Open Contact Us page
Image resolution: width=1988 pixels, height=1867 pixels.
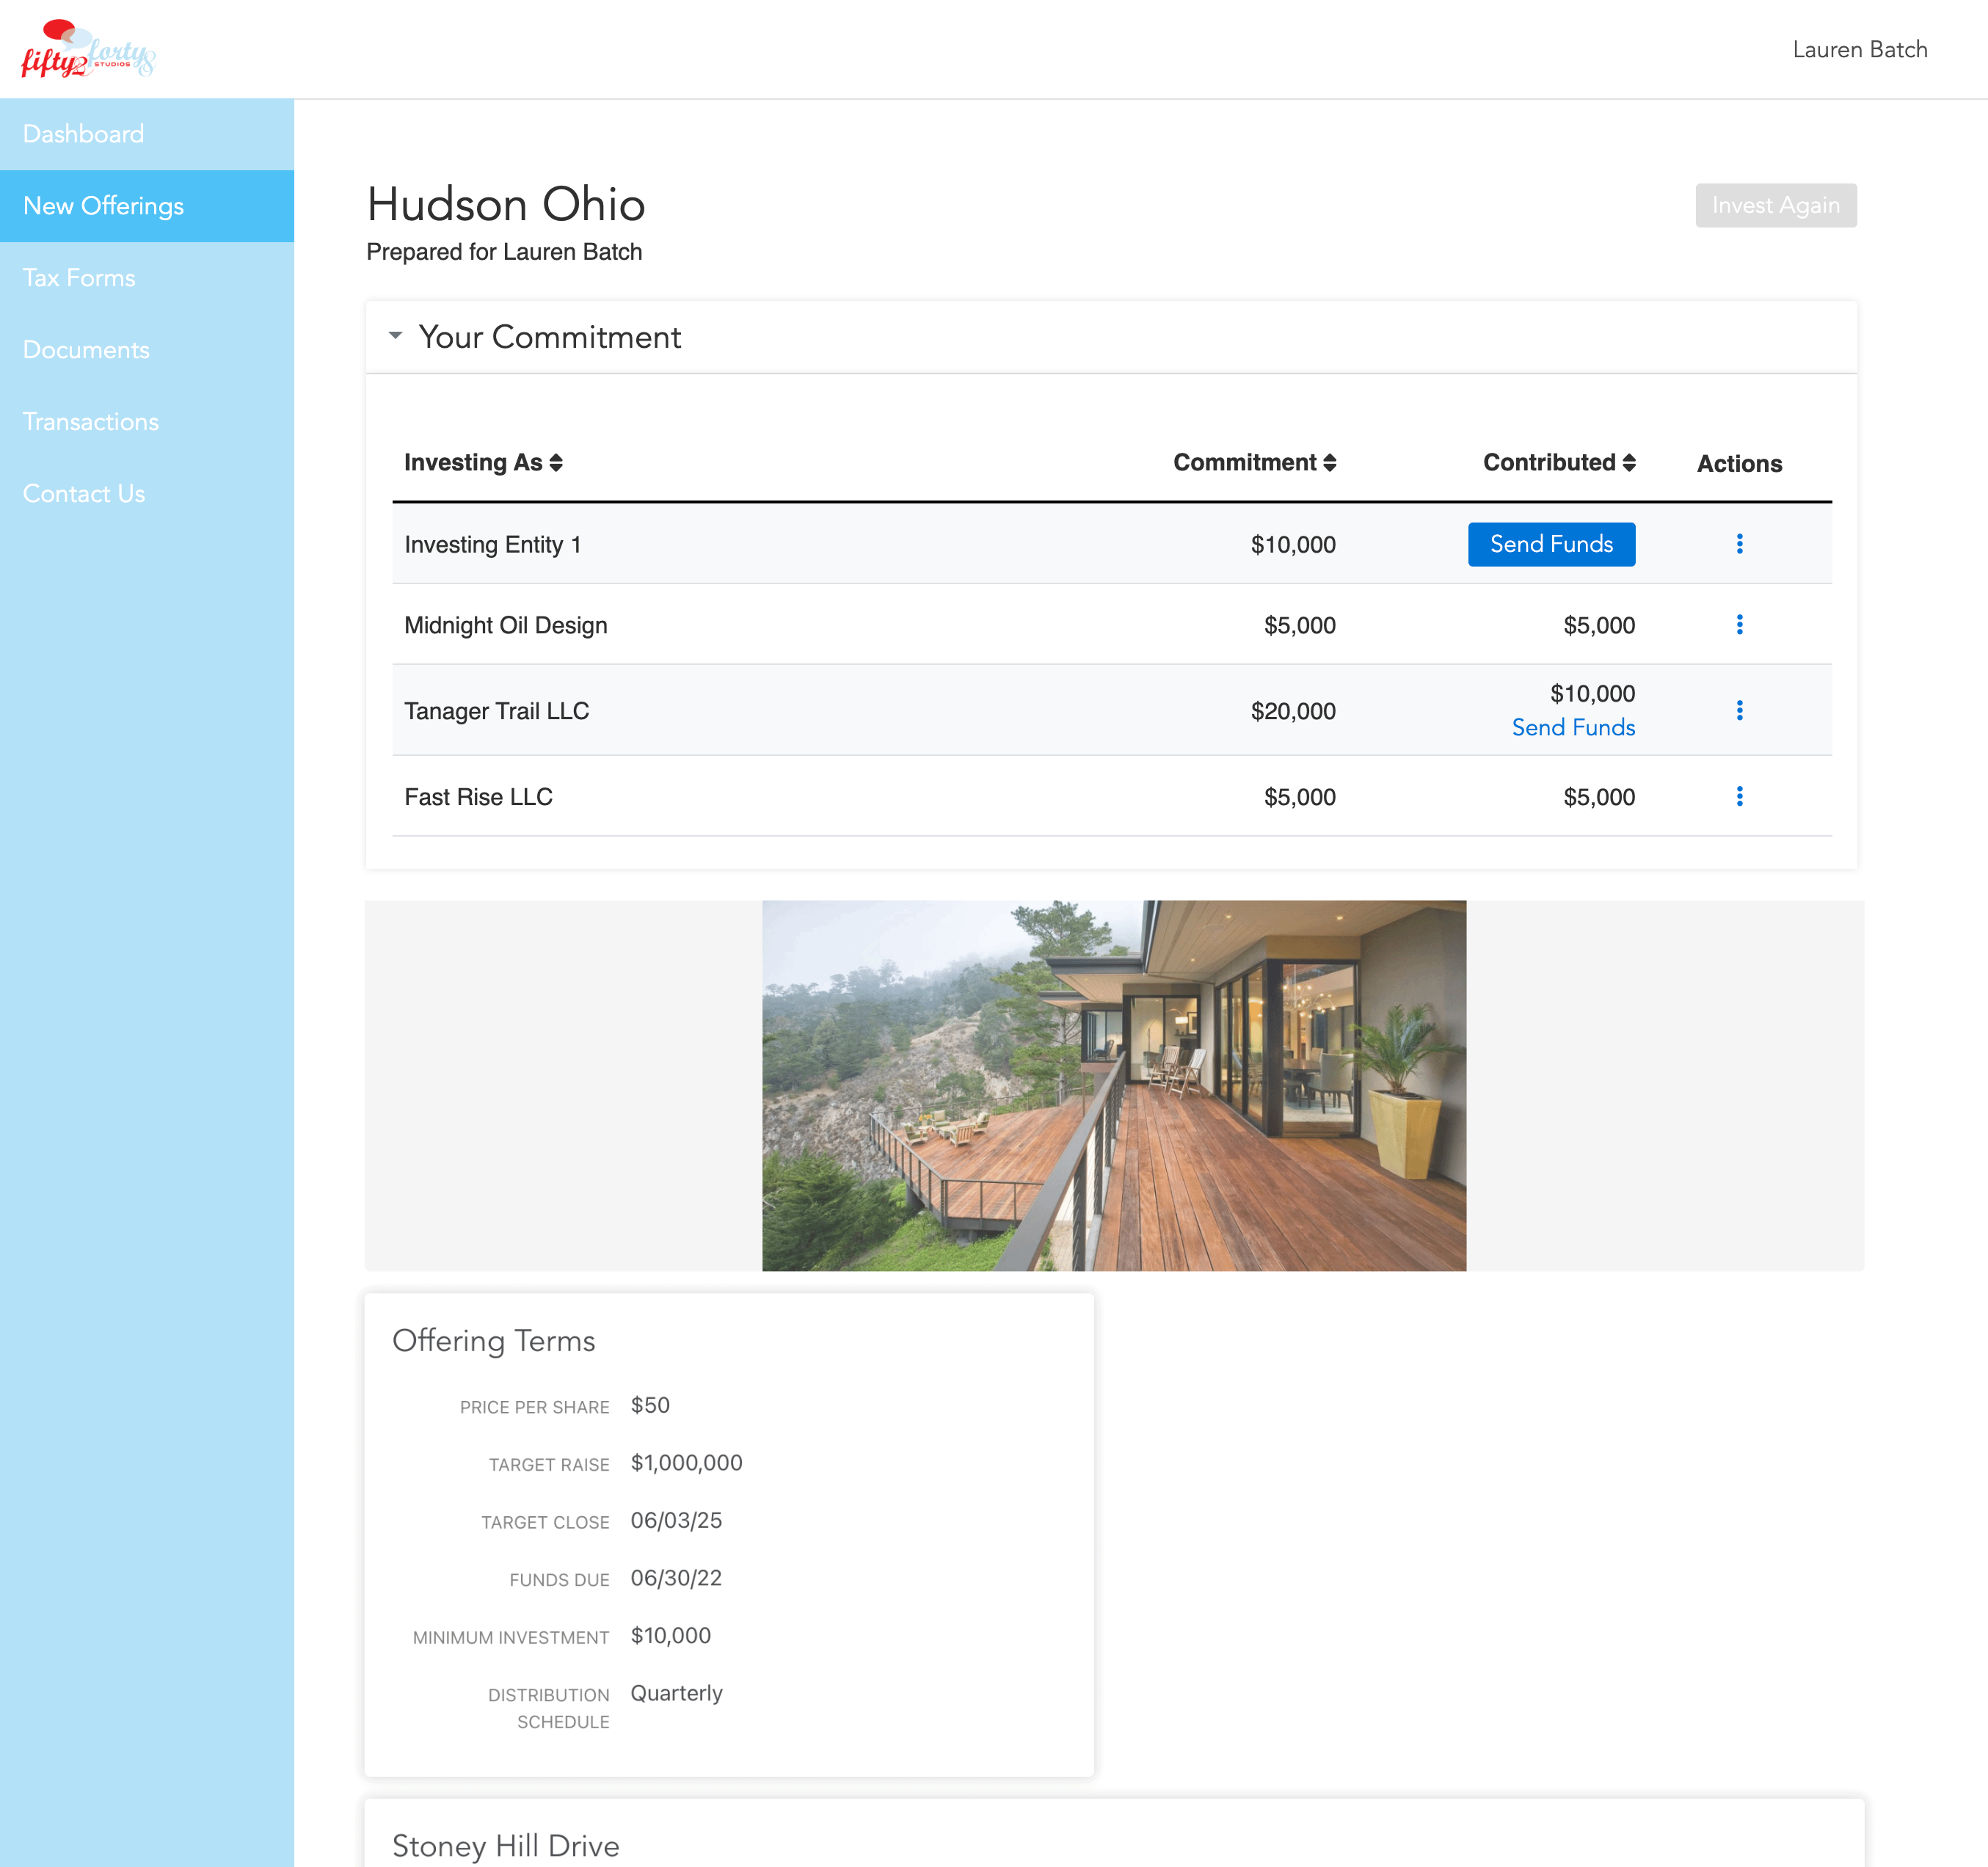(x=84, y=494)
